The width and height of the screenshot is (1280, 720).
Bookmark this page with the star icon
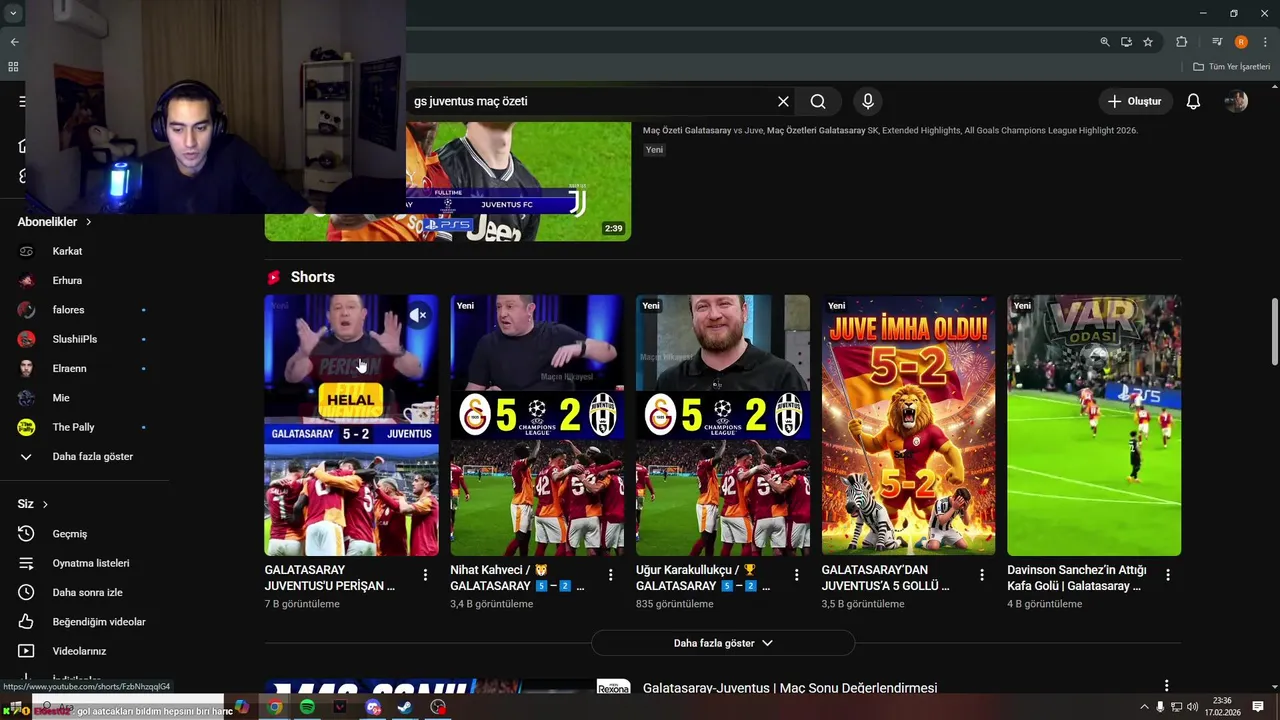1148,42
